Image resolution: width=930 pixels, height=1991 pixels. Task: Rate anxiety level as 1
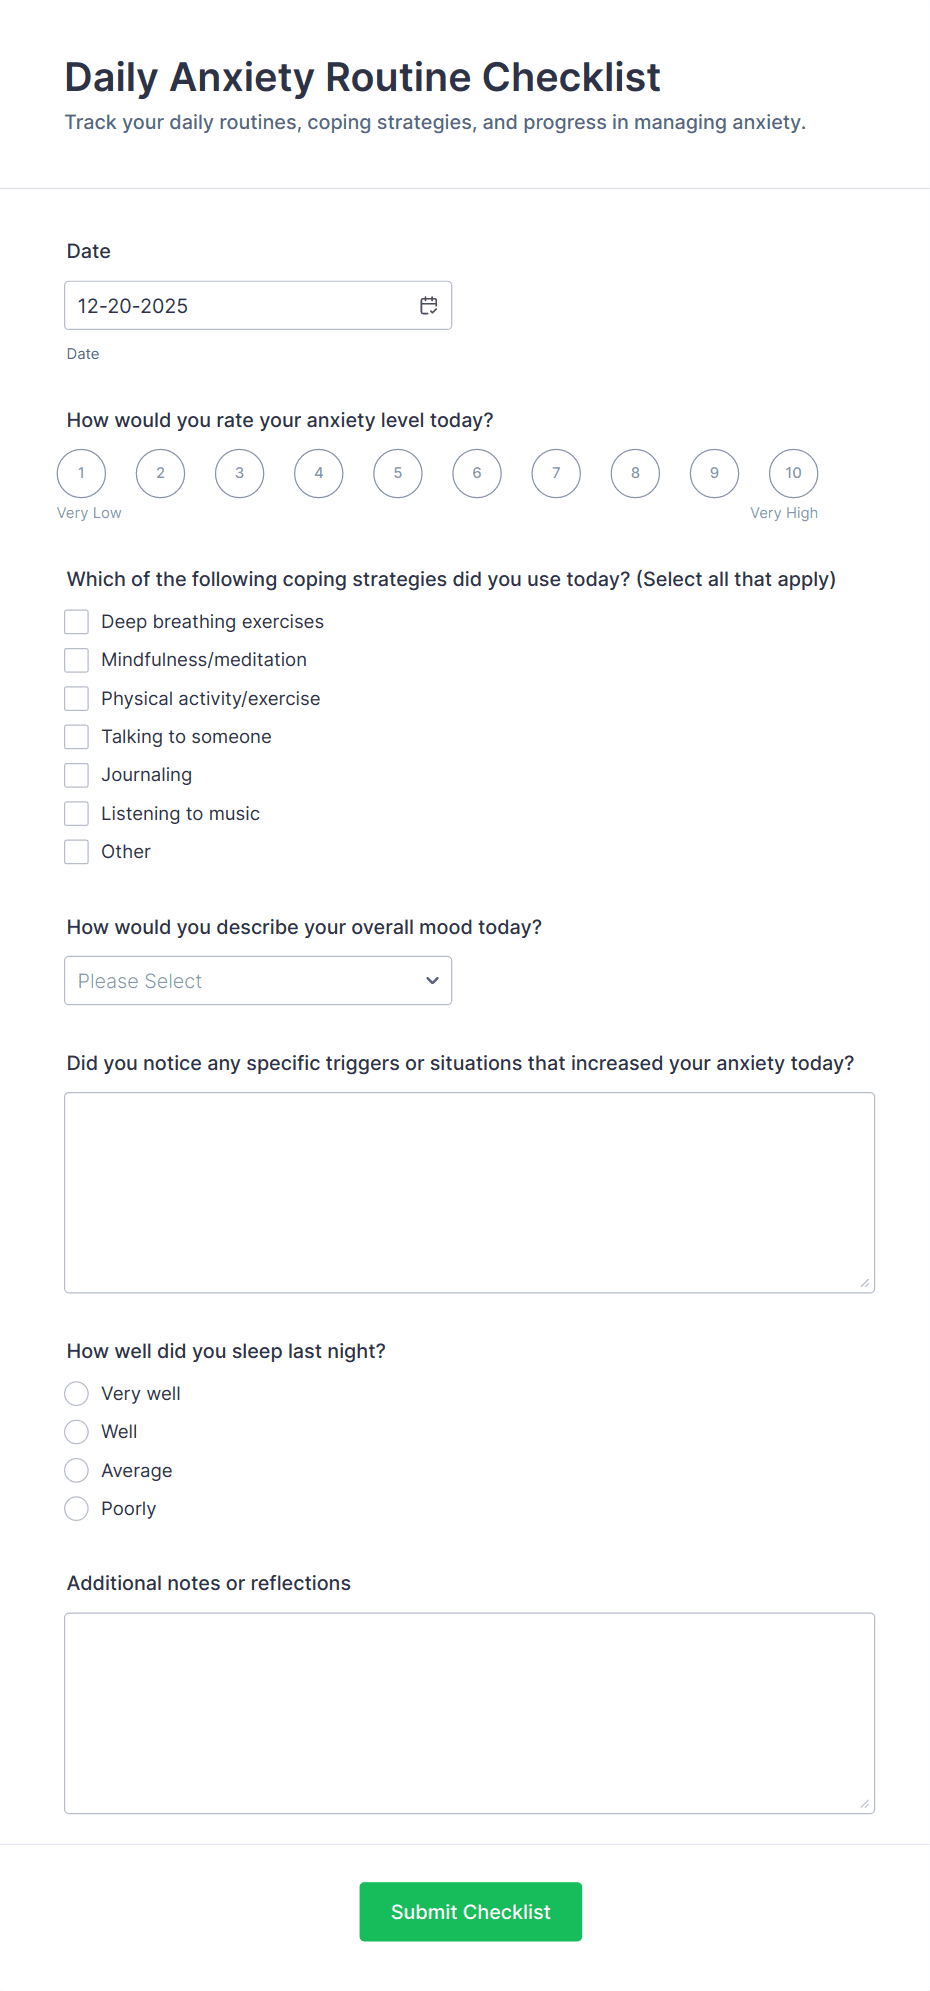click(x=81, y=473)
